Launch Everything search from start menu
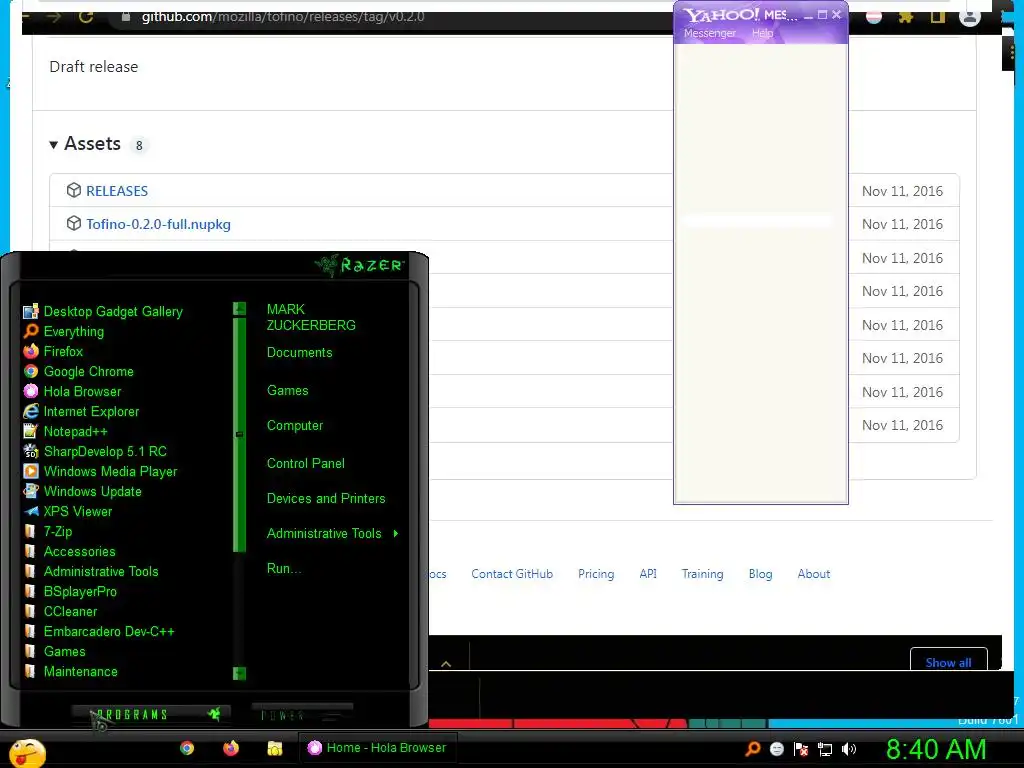 click(x=64, y=331)
